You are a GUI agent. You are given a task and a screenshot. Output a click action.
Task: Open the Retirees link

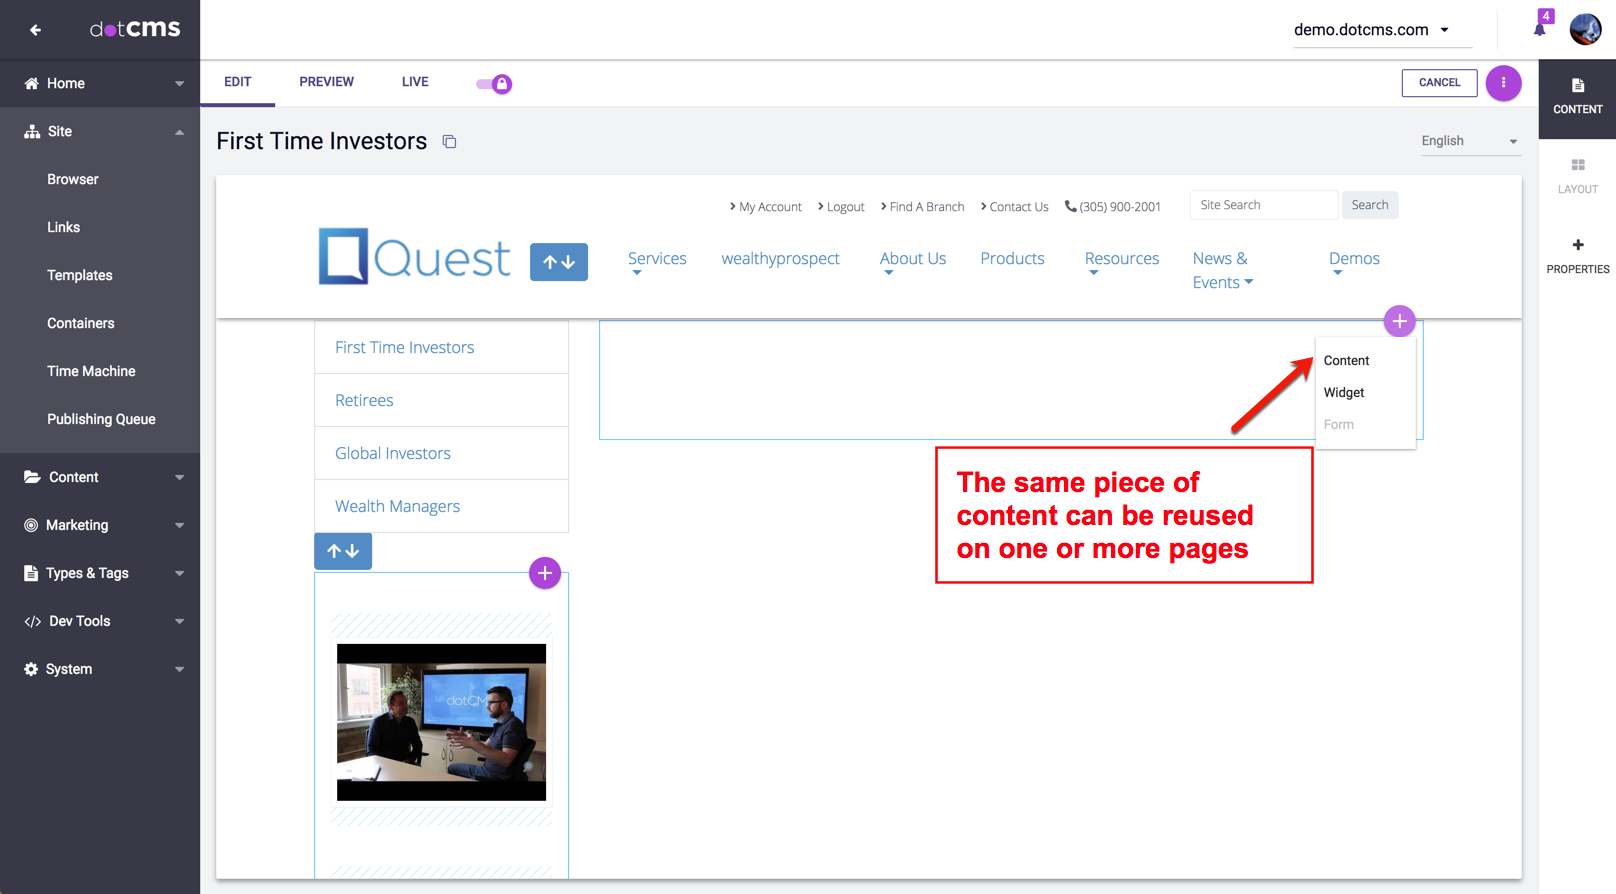(x=364, y=400)
